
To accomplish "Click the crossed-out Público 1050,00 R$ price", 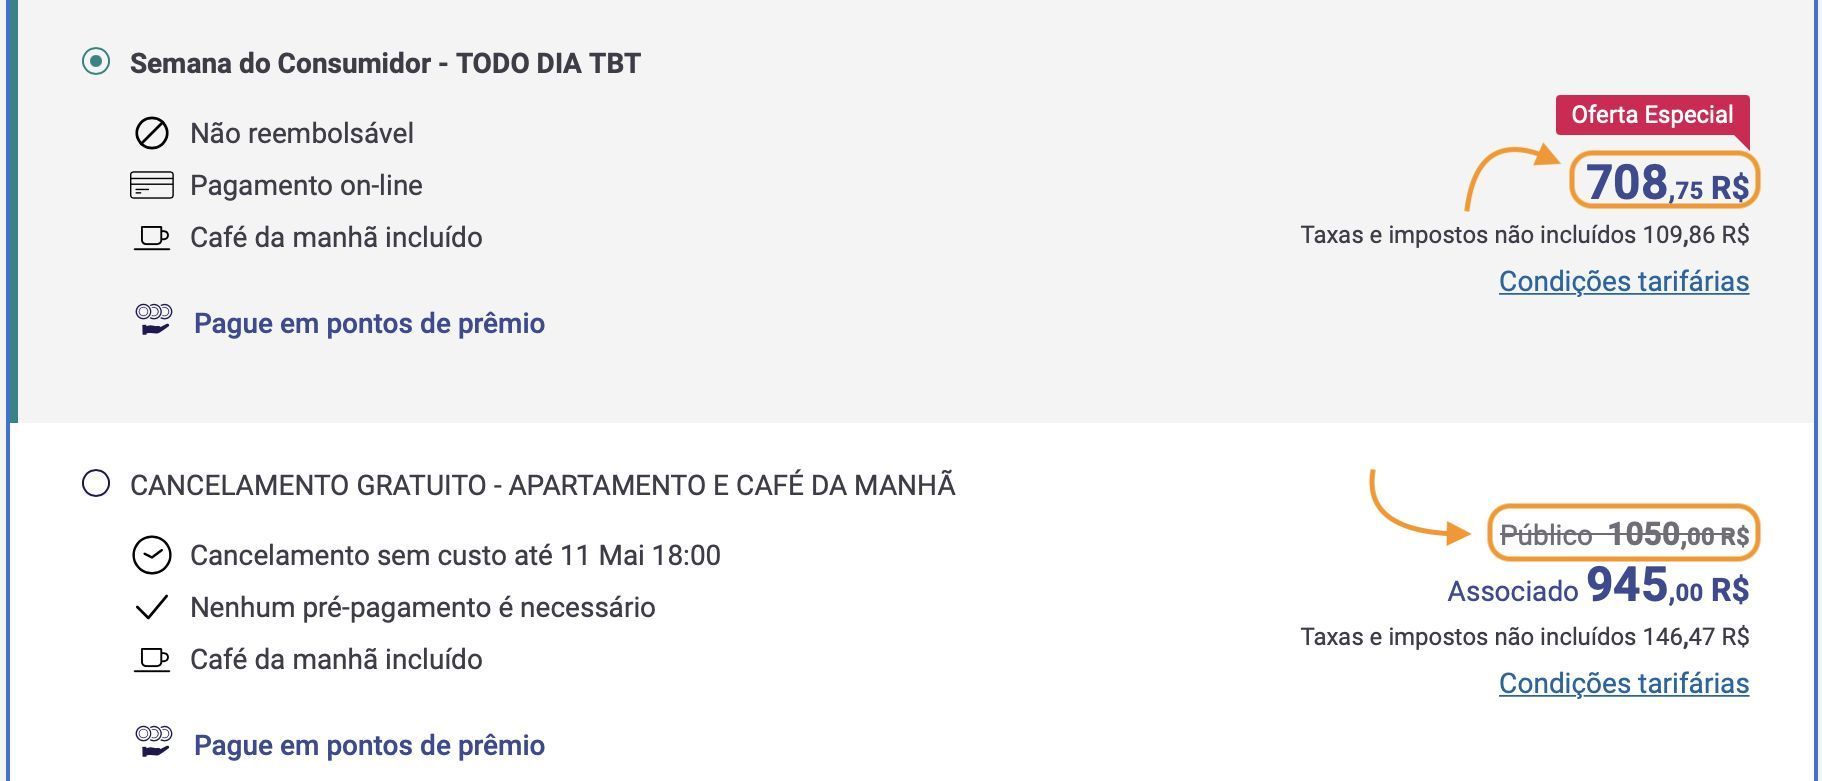I will [x=1624, y=535].
